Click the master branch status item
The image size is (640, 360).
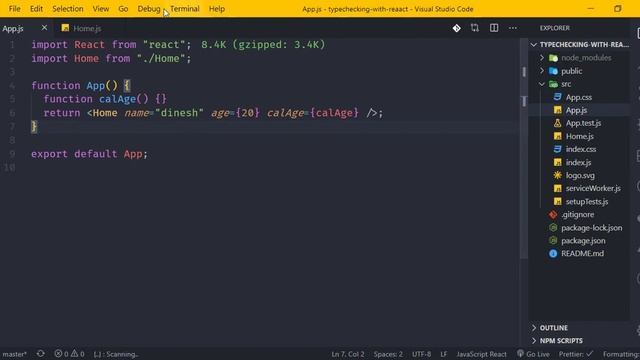(x=14, y=354)
